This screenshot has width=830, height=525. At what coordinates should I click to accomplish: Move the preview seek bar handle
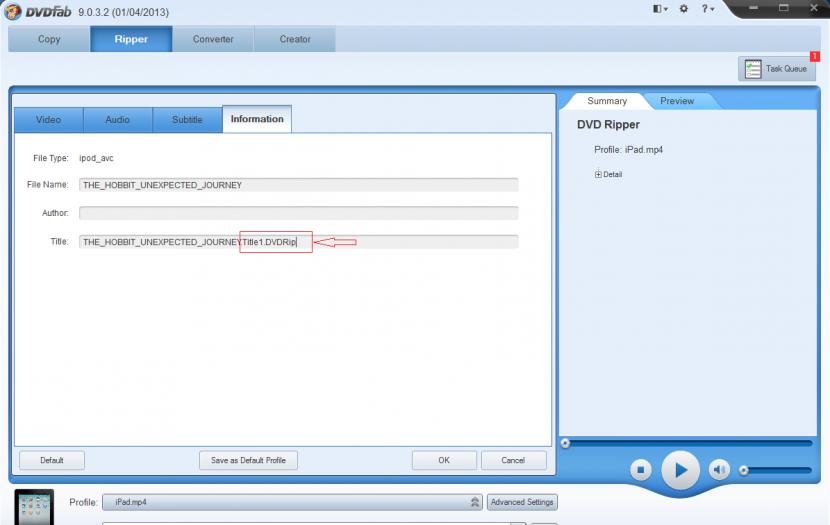pos(565,443)
